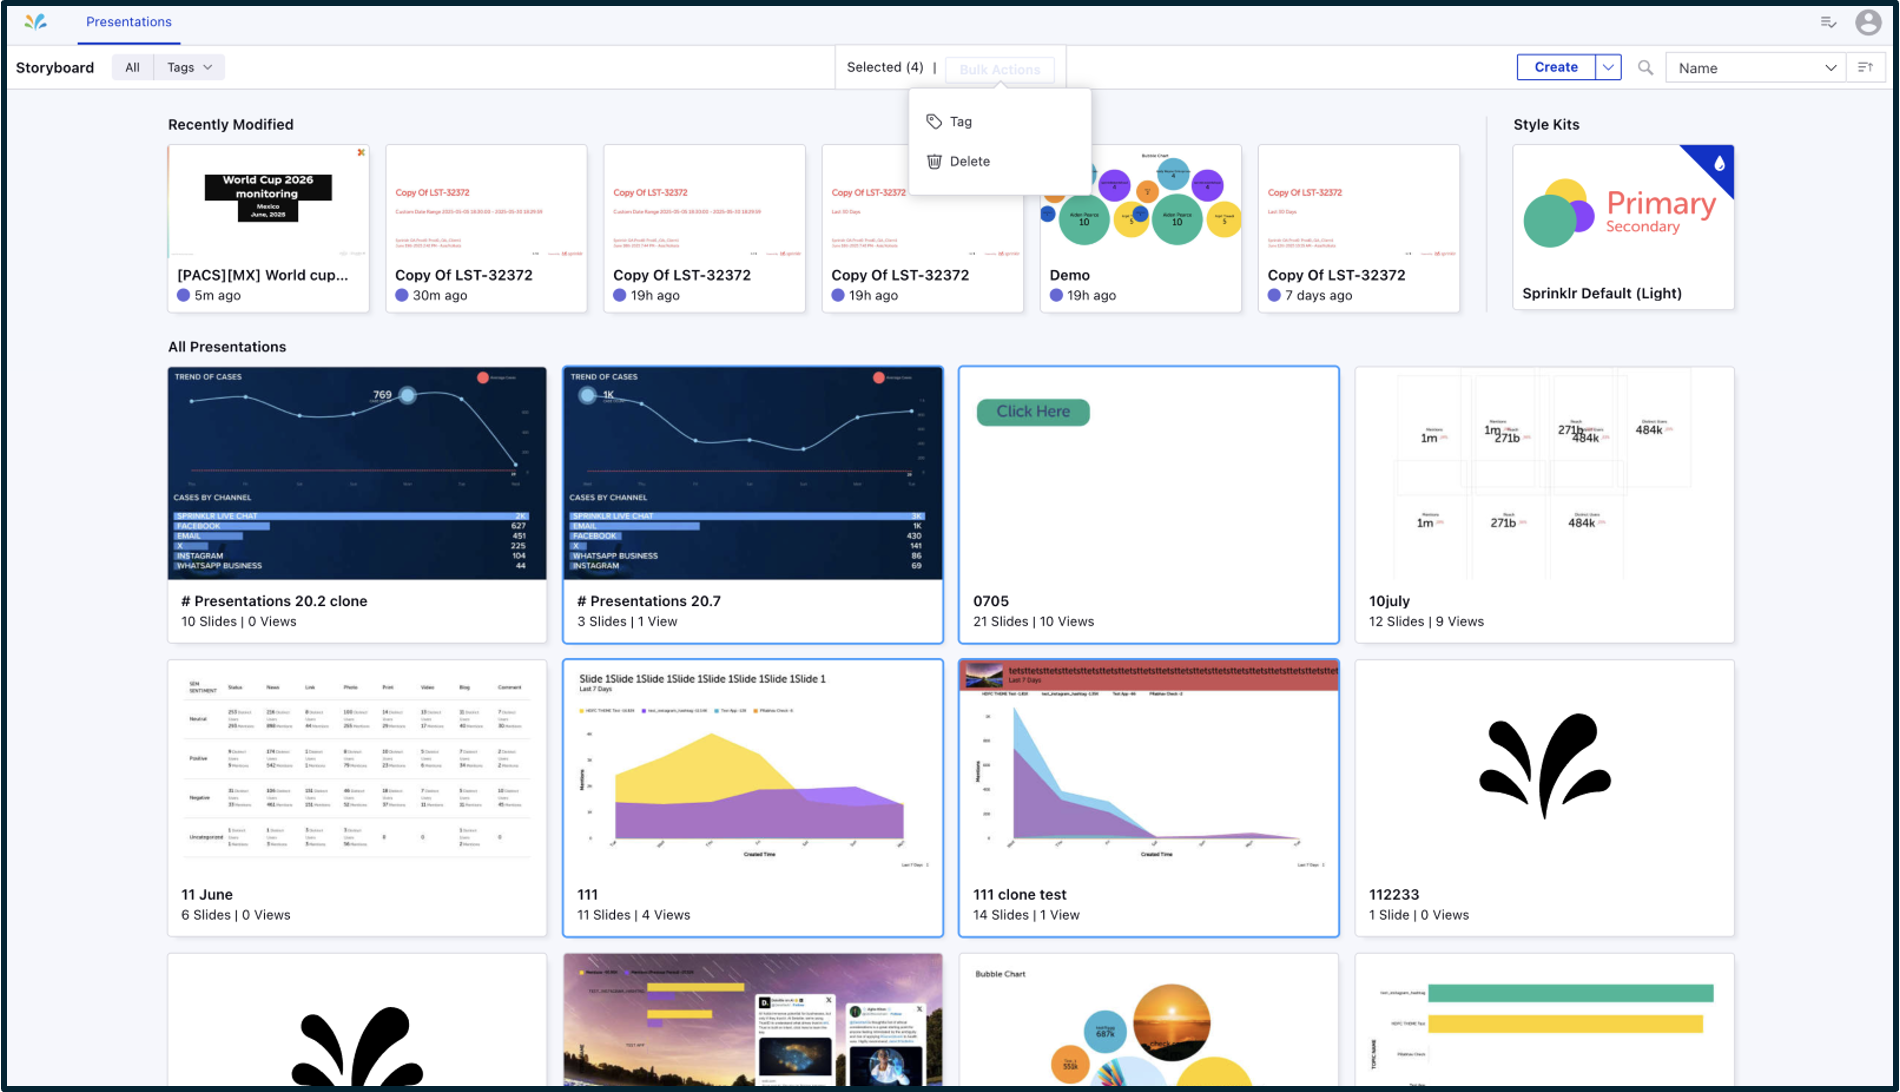Screen dimensions: 1900x1092
Task: Deselect the # Presentations 20.7 card
Action: [753, 505]
